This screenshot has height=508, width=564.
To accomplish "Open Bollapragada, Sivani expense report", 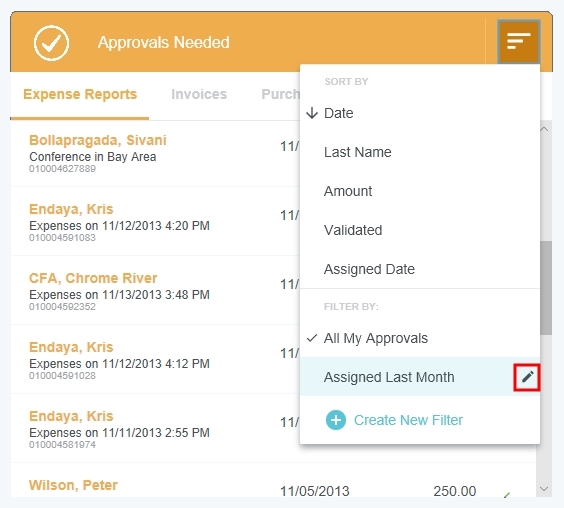I will pyautogui.click(x=97, y=140).
